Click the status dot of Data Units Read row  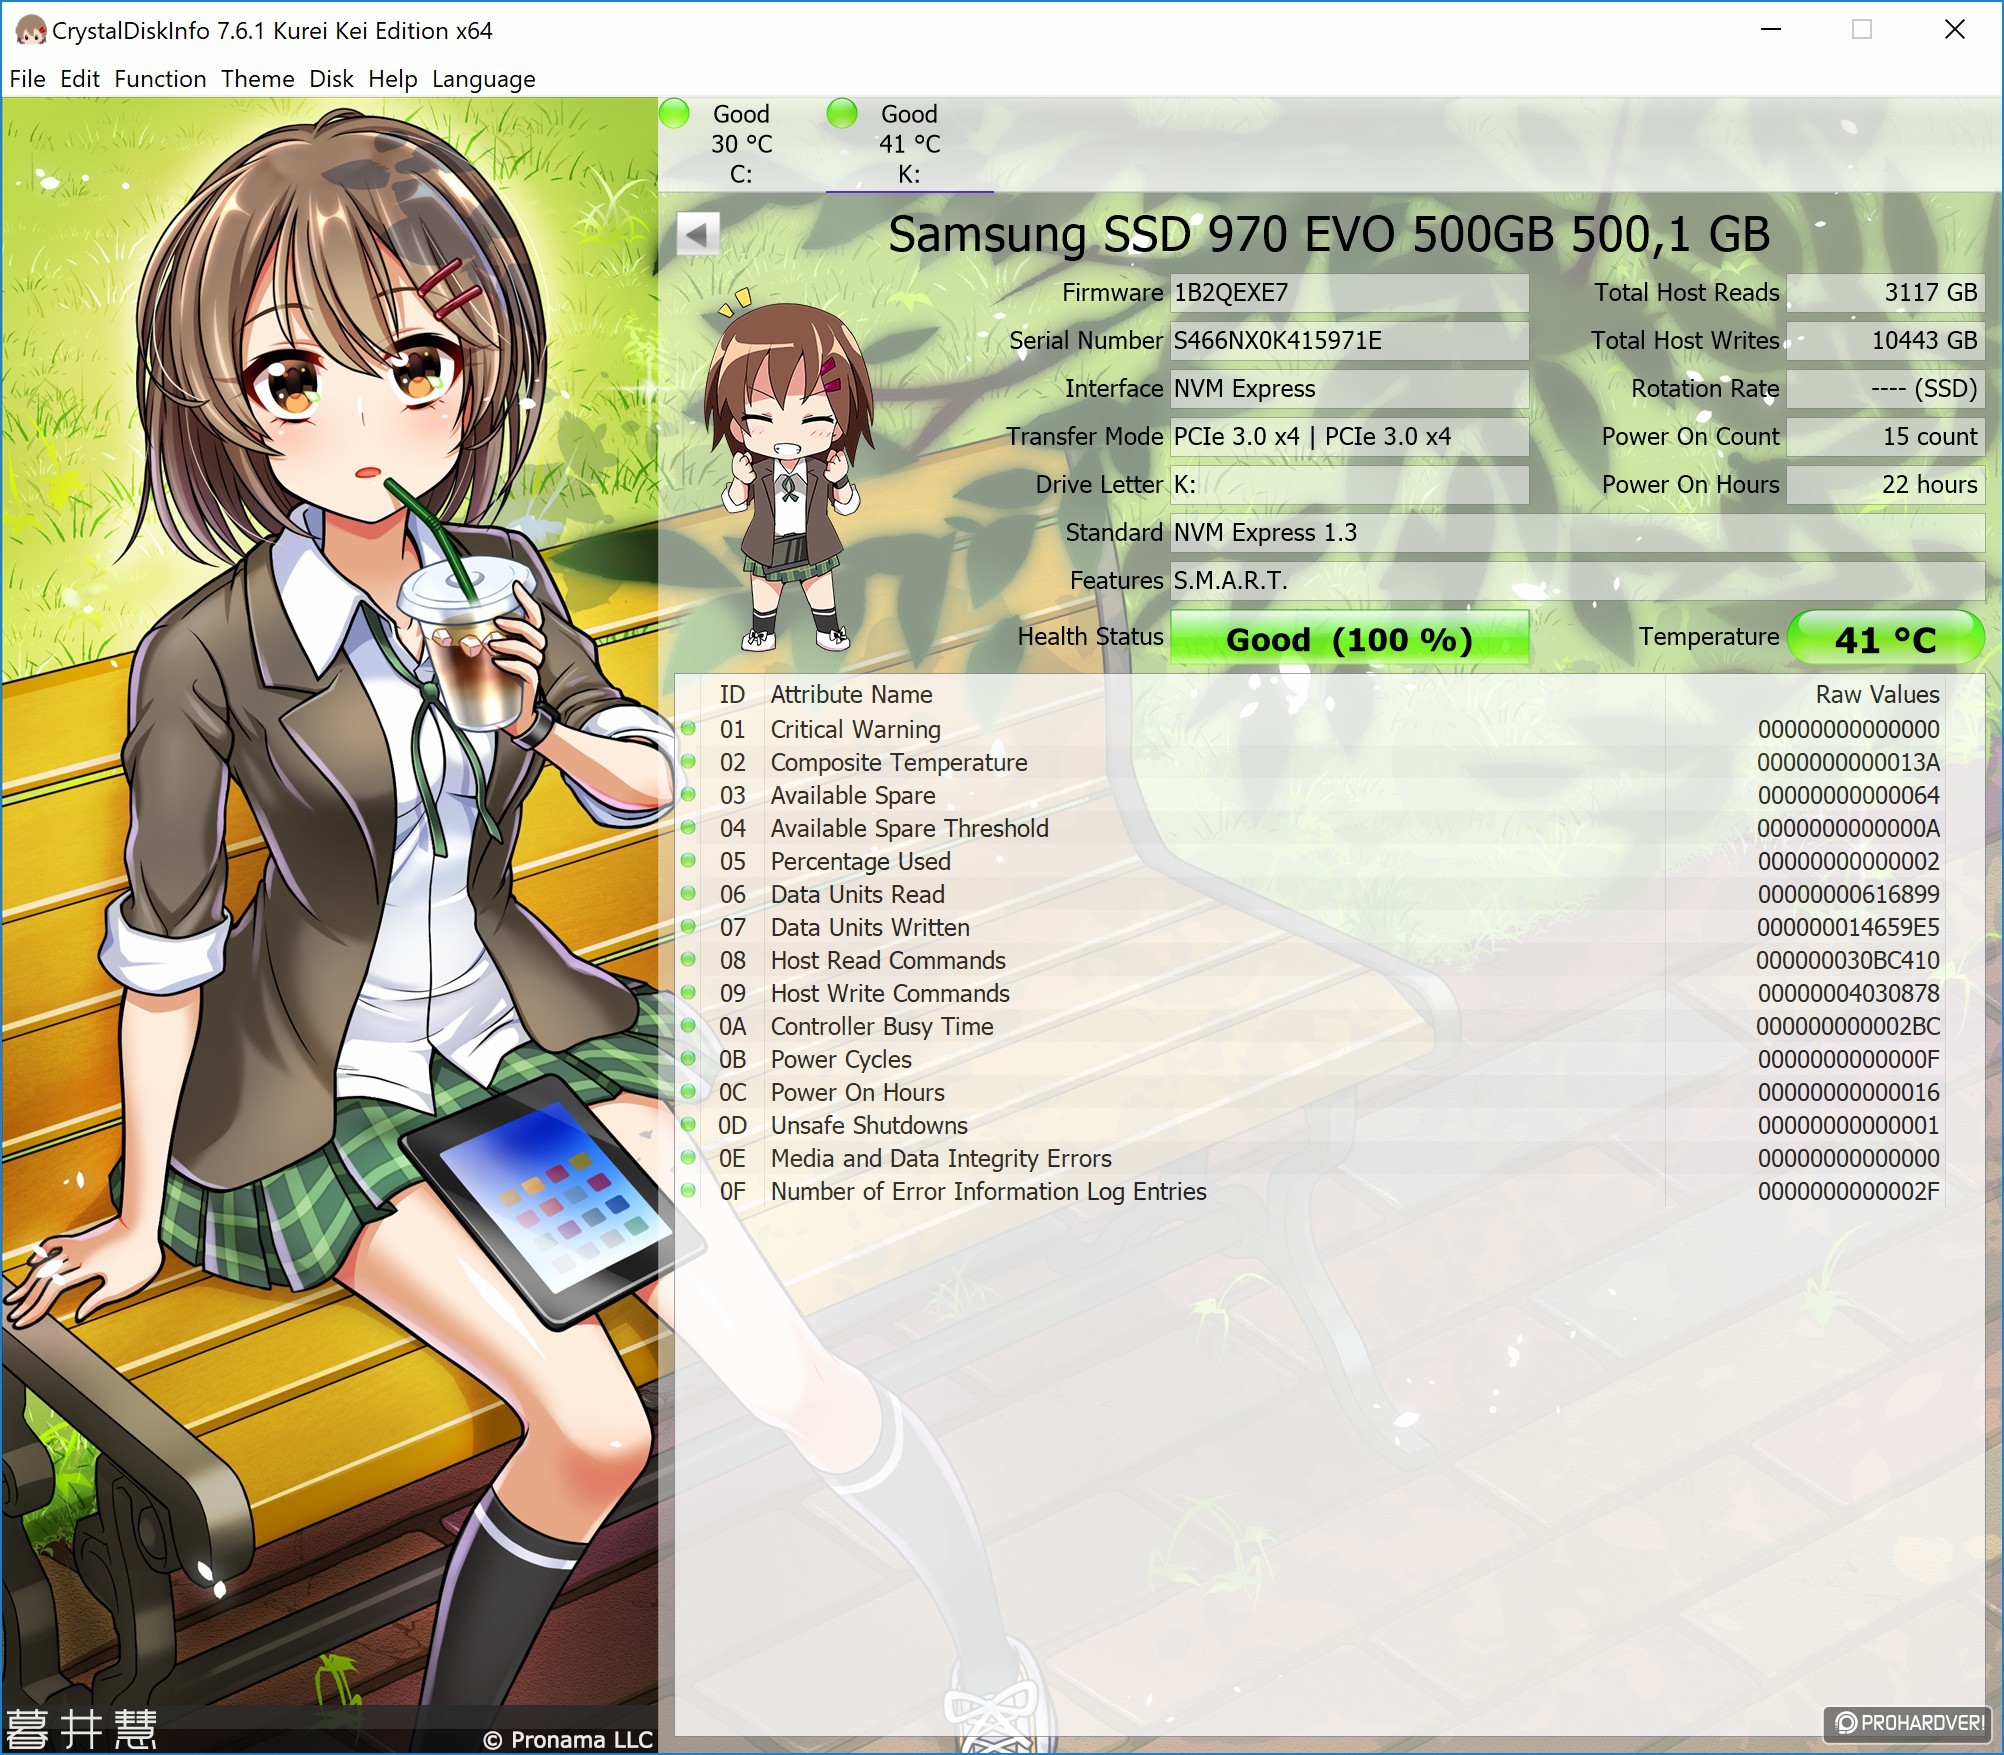[x=689, y=894]
